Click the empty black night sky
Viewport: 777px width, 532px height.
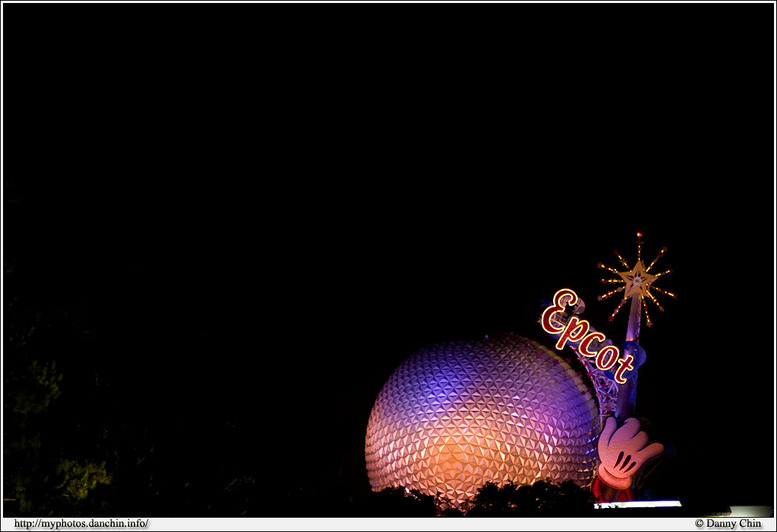click(x=300, y=150)
